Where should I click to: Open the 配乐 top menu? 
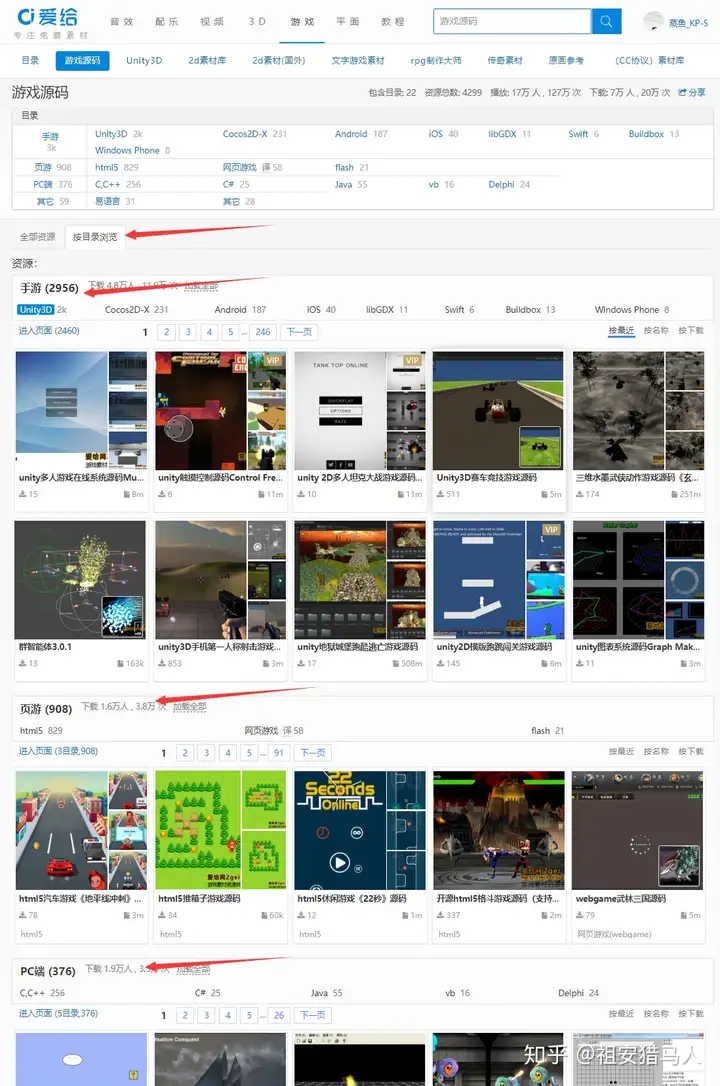click(166, 21)
